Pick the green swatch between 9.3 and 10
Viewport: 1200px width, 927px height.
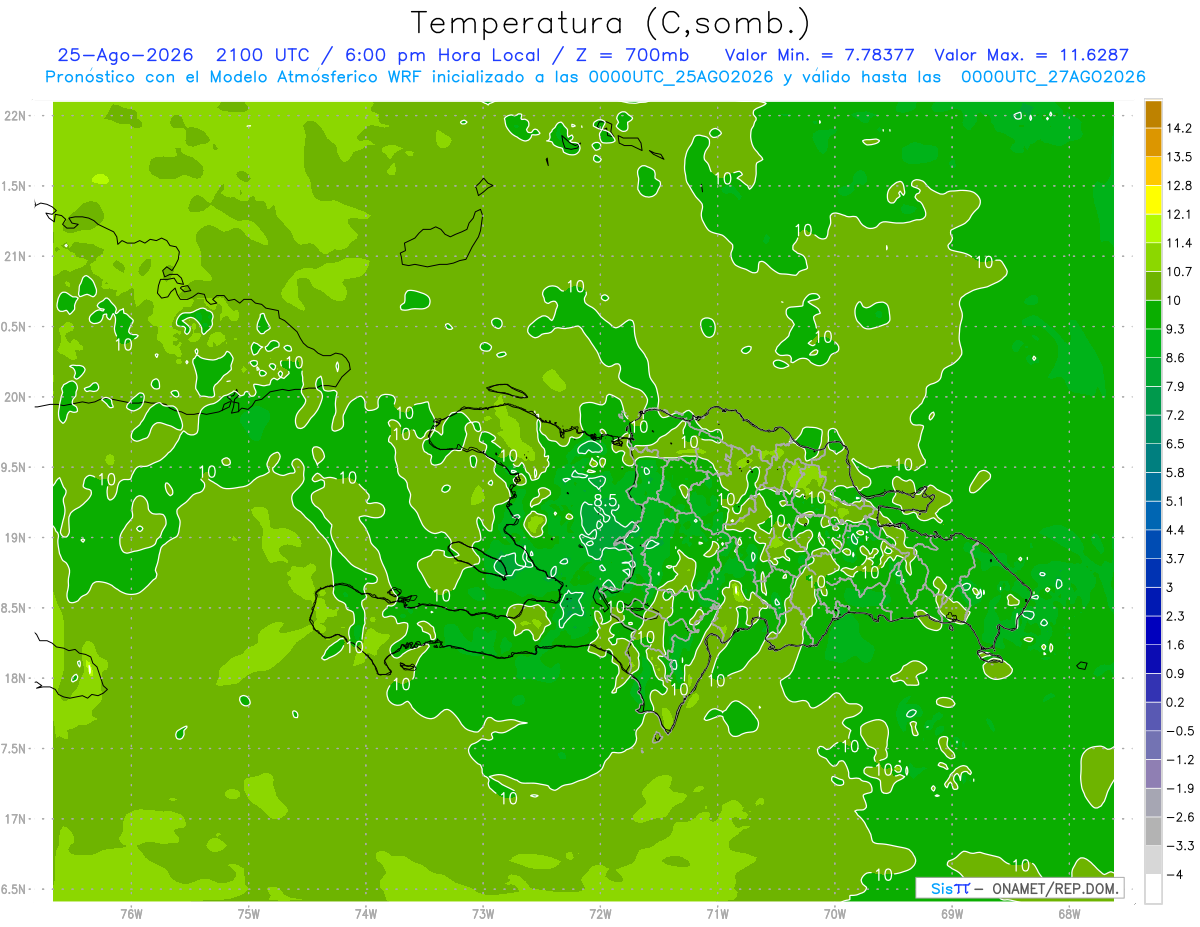coord(1153,314)
